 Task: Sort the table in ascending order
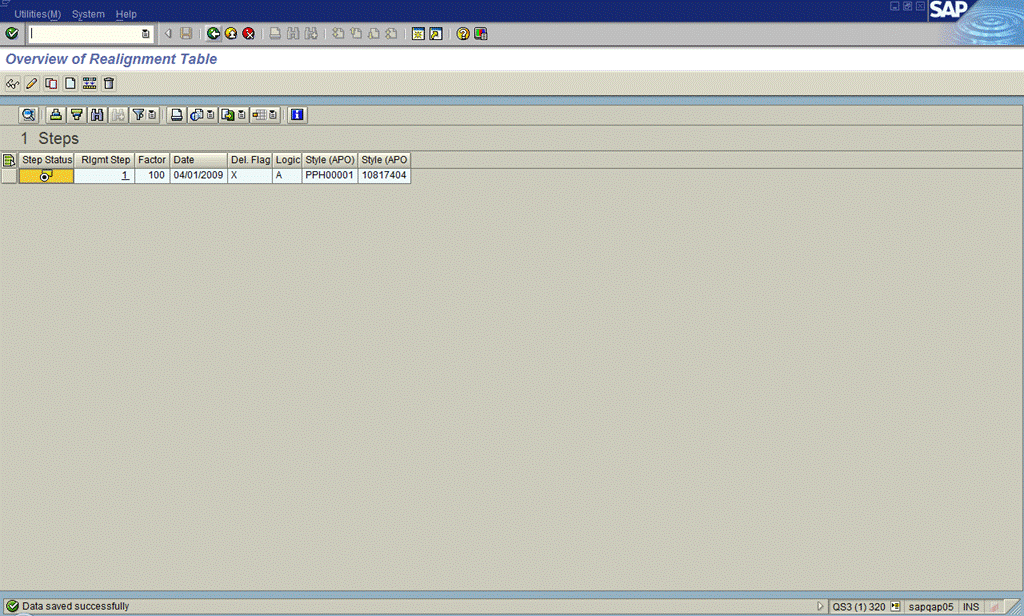(56, 115)
